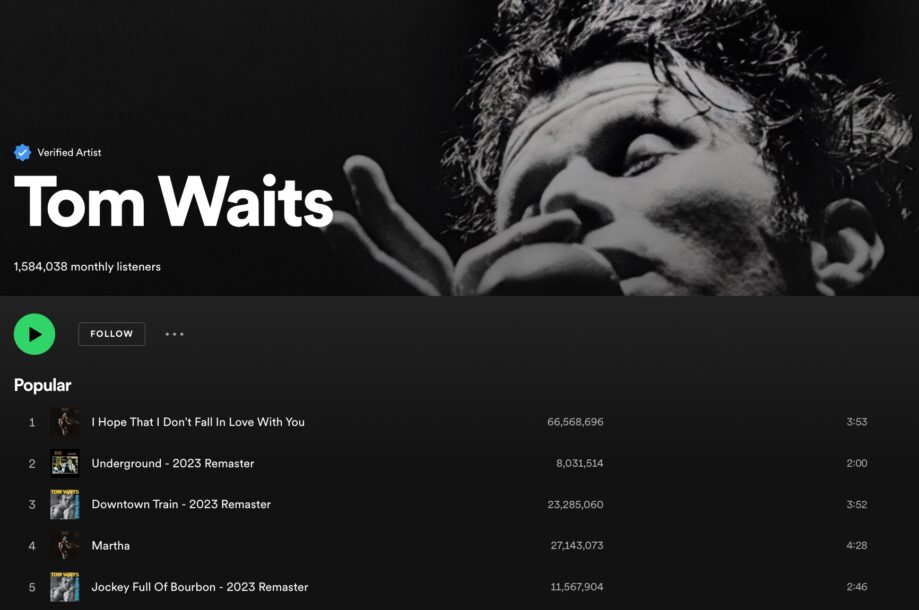Select Downtown Train - 2023 Remaster title
Image resolution: width=919 pixels, height=610 pixels.
coord(181,505)
